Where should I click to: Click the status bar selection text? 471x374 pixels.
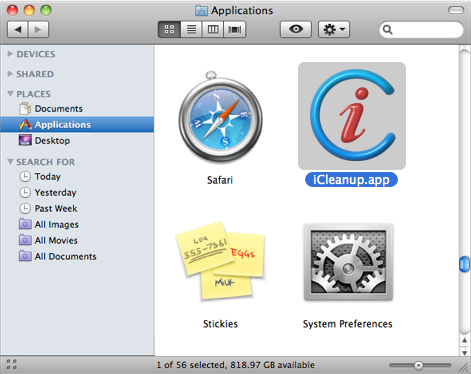236,365
